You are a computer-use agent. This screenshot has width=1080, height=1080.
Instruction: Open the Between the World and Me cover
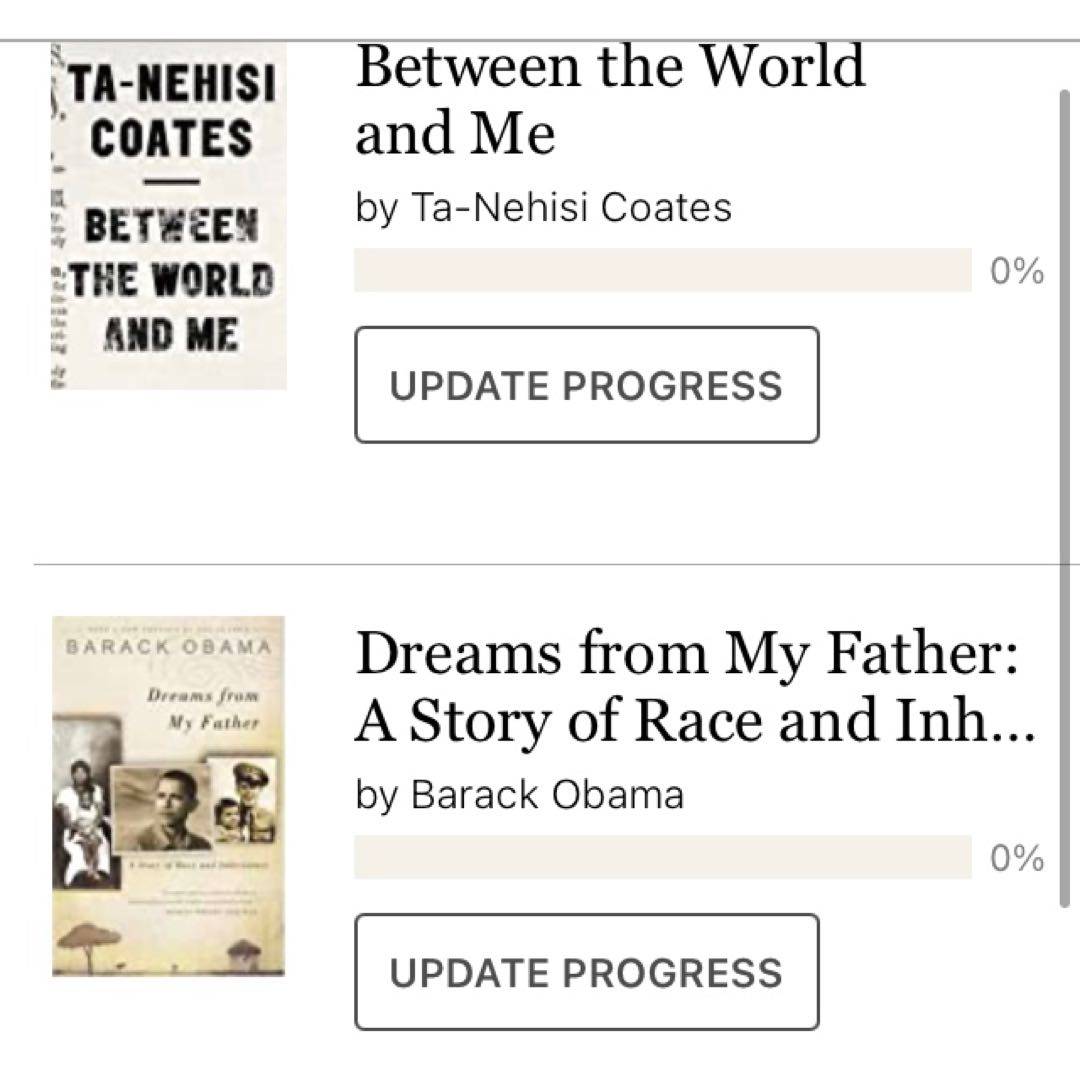click(168, 215)
